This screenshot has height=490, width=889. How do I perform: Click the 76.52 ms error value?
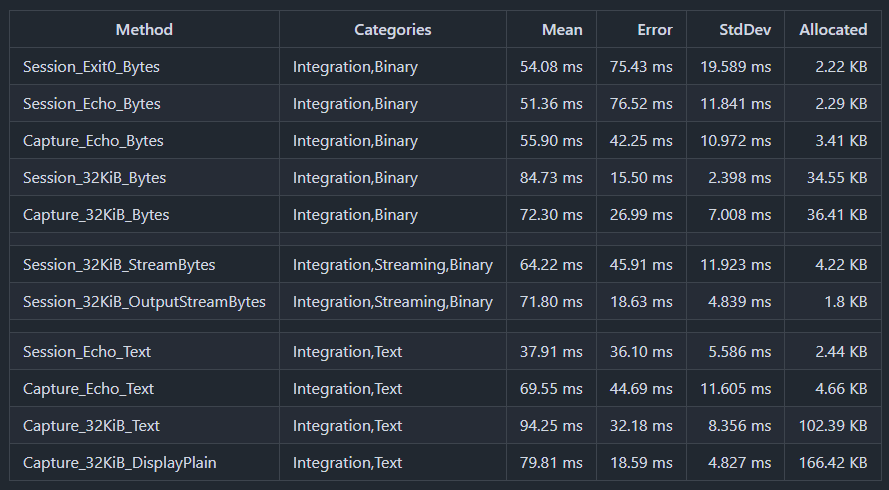pos(641,104)
